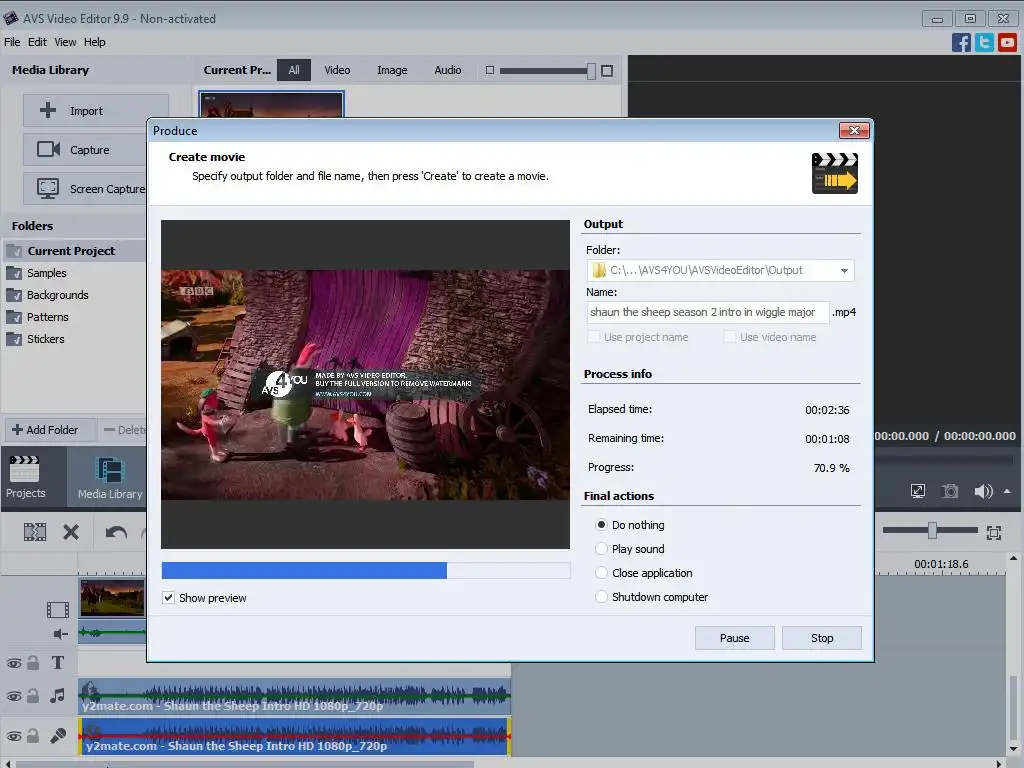Take a snapshot with the camera icon
The image size is (1024, 768).
tap(950, 491)
